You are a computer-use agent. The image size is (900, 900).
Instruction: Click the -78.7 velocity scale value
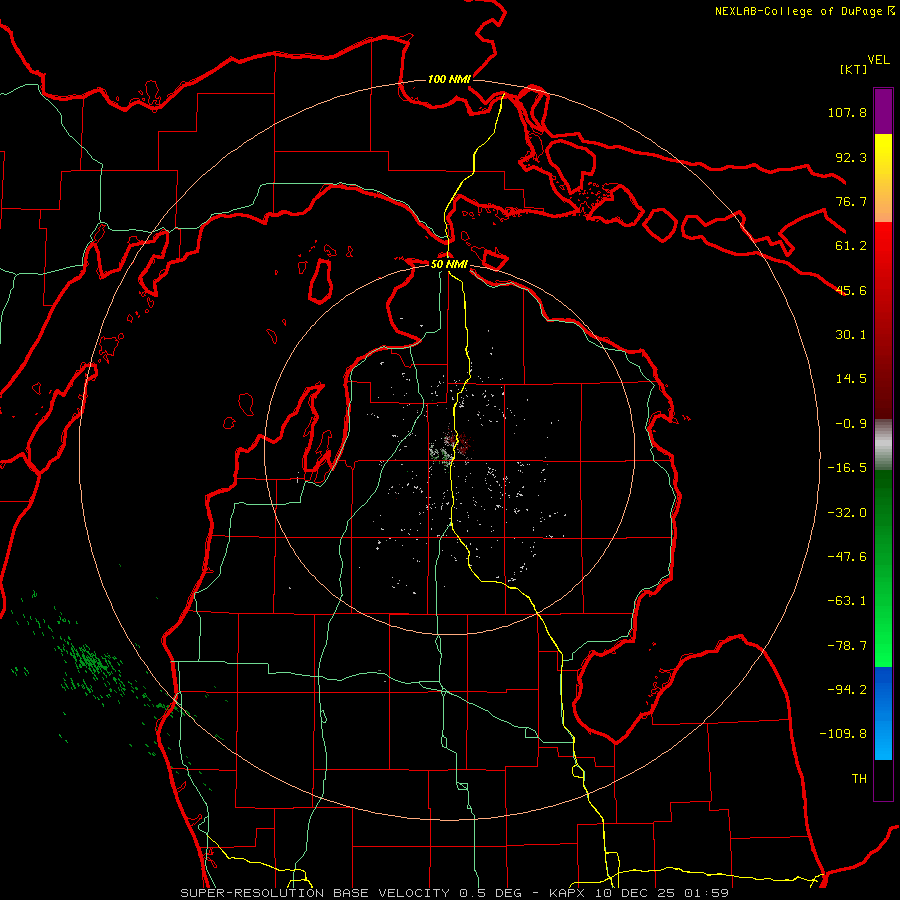[847, 646]
